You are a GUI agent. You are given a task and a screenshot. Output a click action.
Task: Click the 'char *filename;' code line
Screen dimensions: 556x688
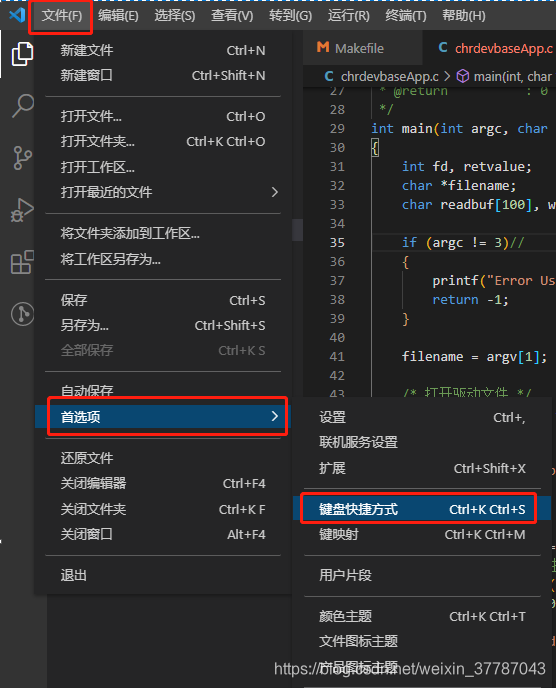point(459,186)
